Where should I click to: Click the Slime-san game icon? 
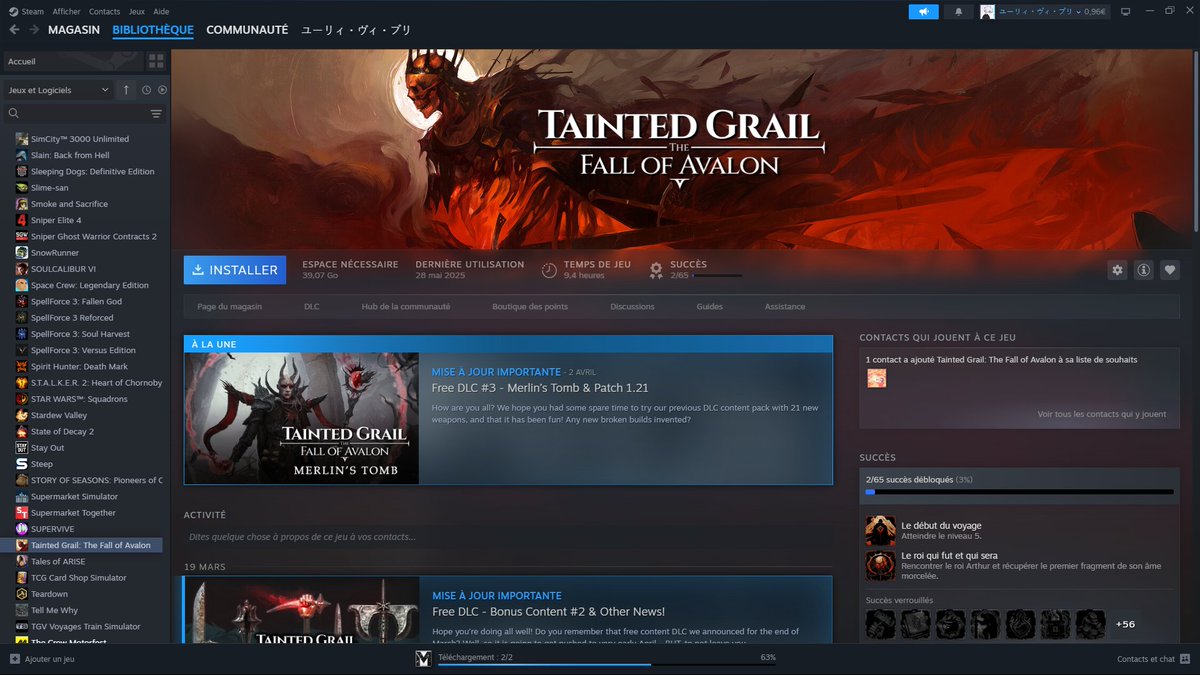coord(22,188)
